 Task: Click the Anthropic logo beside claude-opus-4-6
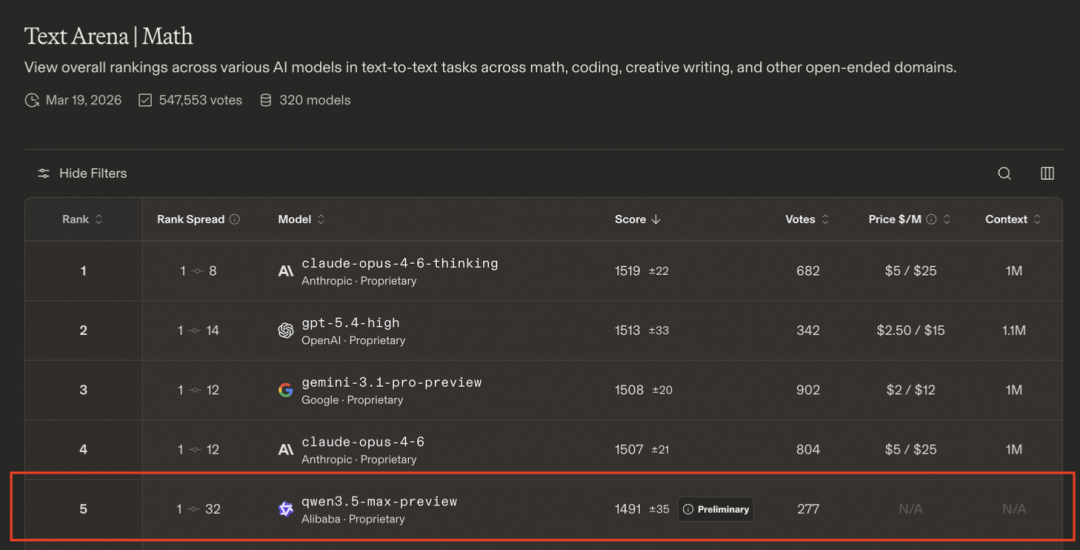pos(286,450)
